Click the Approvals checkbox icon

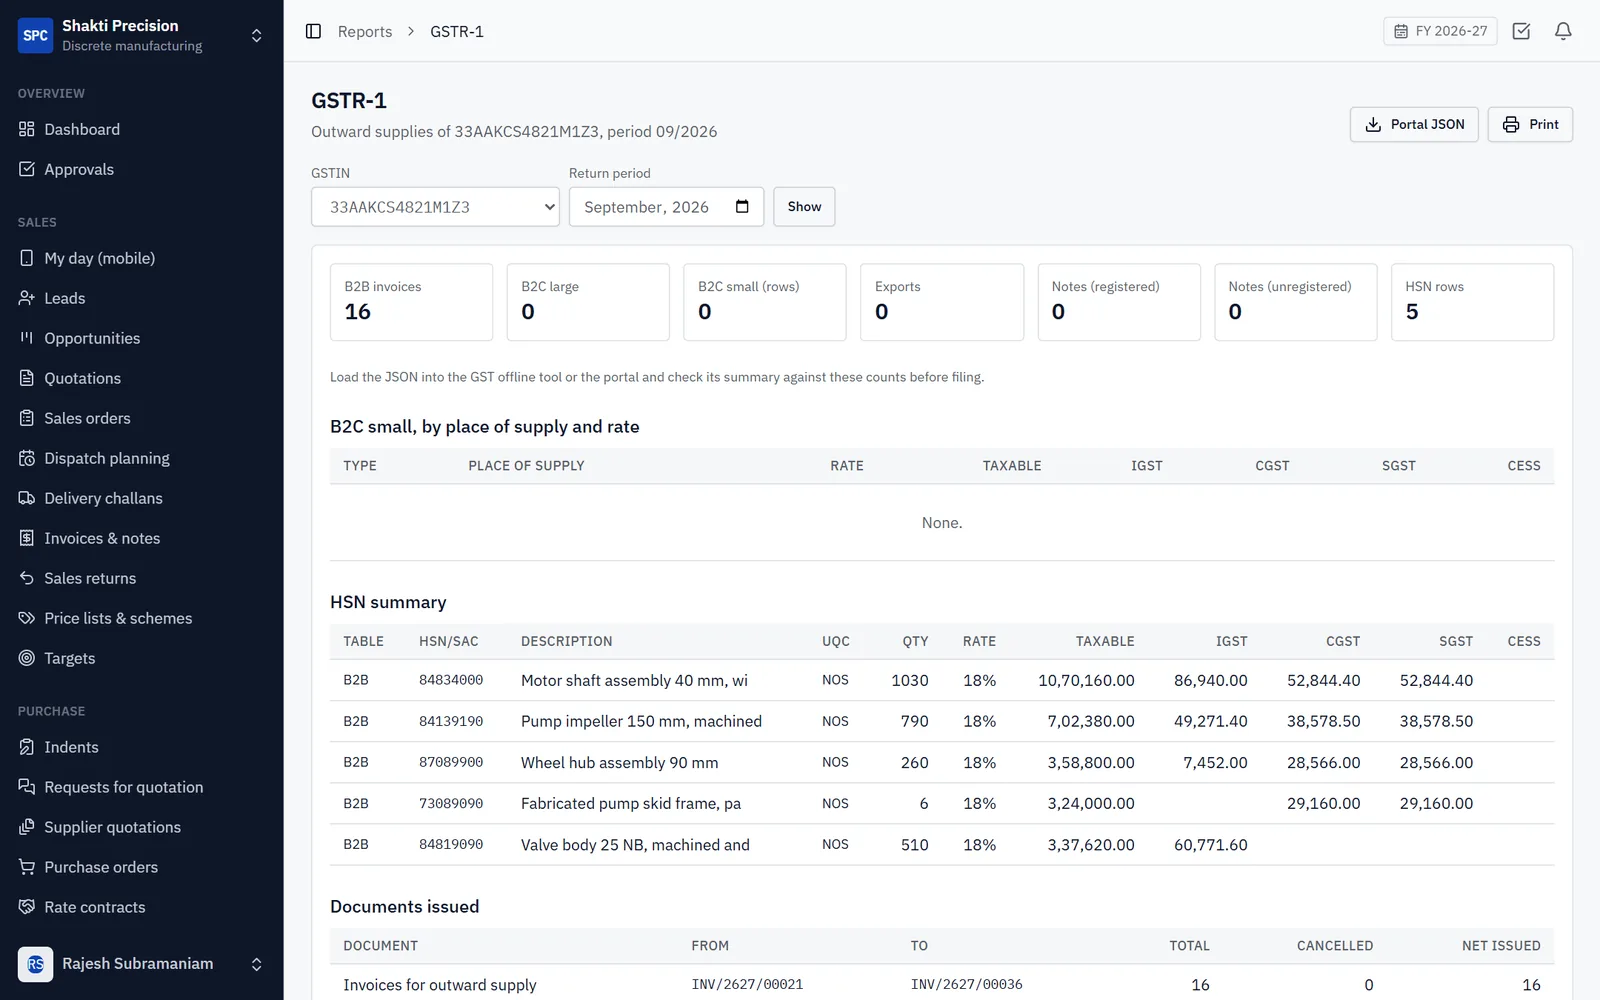[x=27, y=169]
